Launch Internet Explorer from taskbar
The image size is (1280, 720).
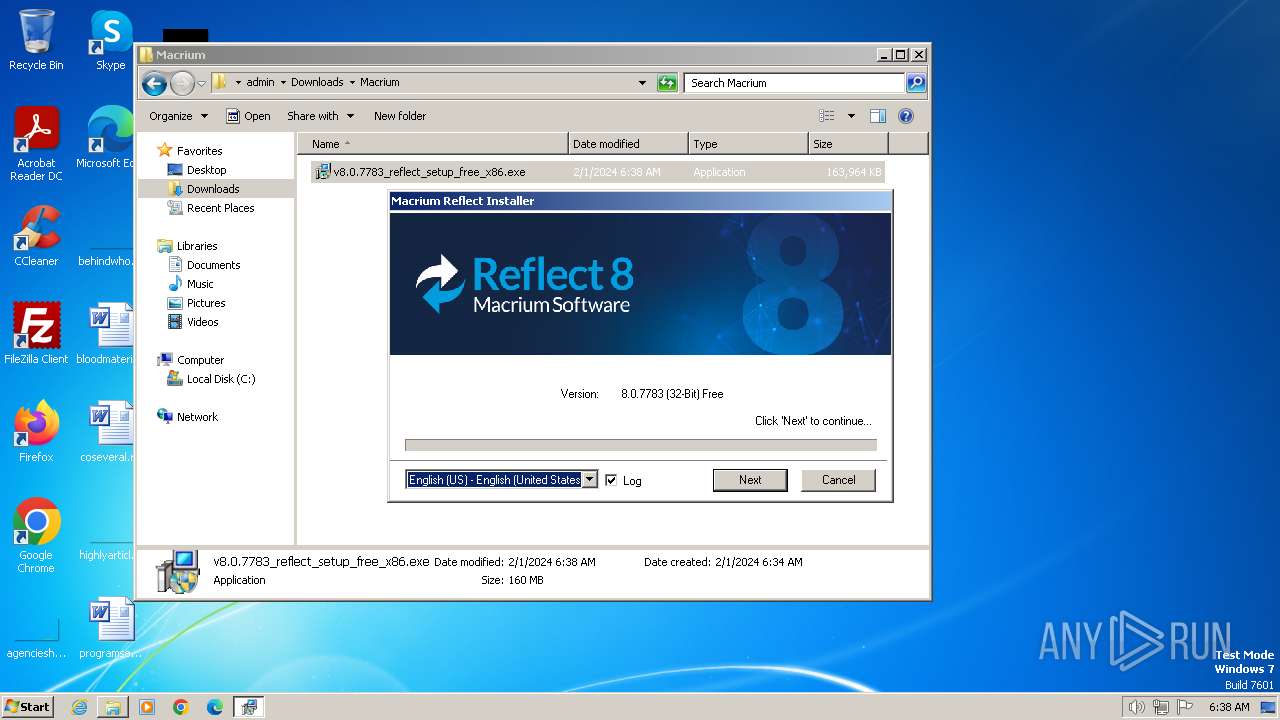(x=79, y=707)
